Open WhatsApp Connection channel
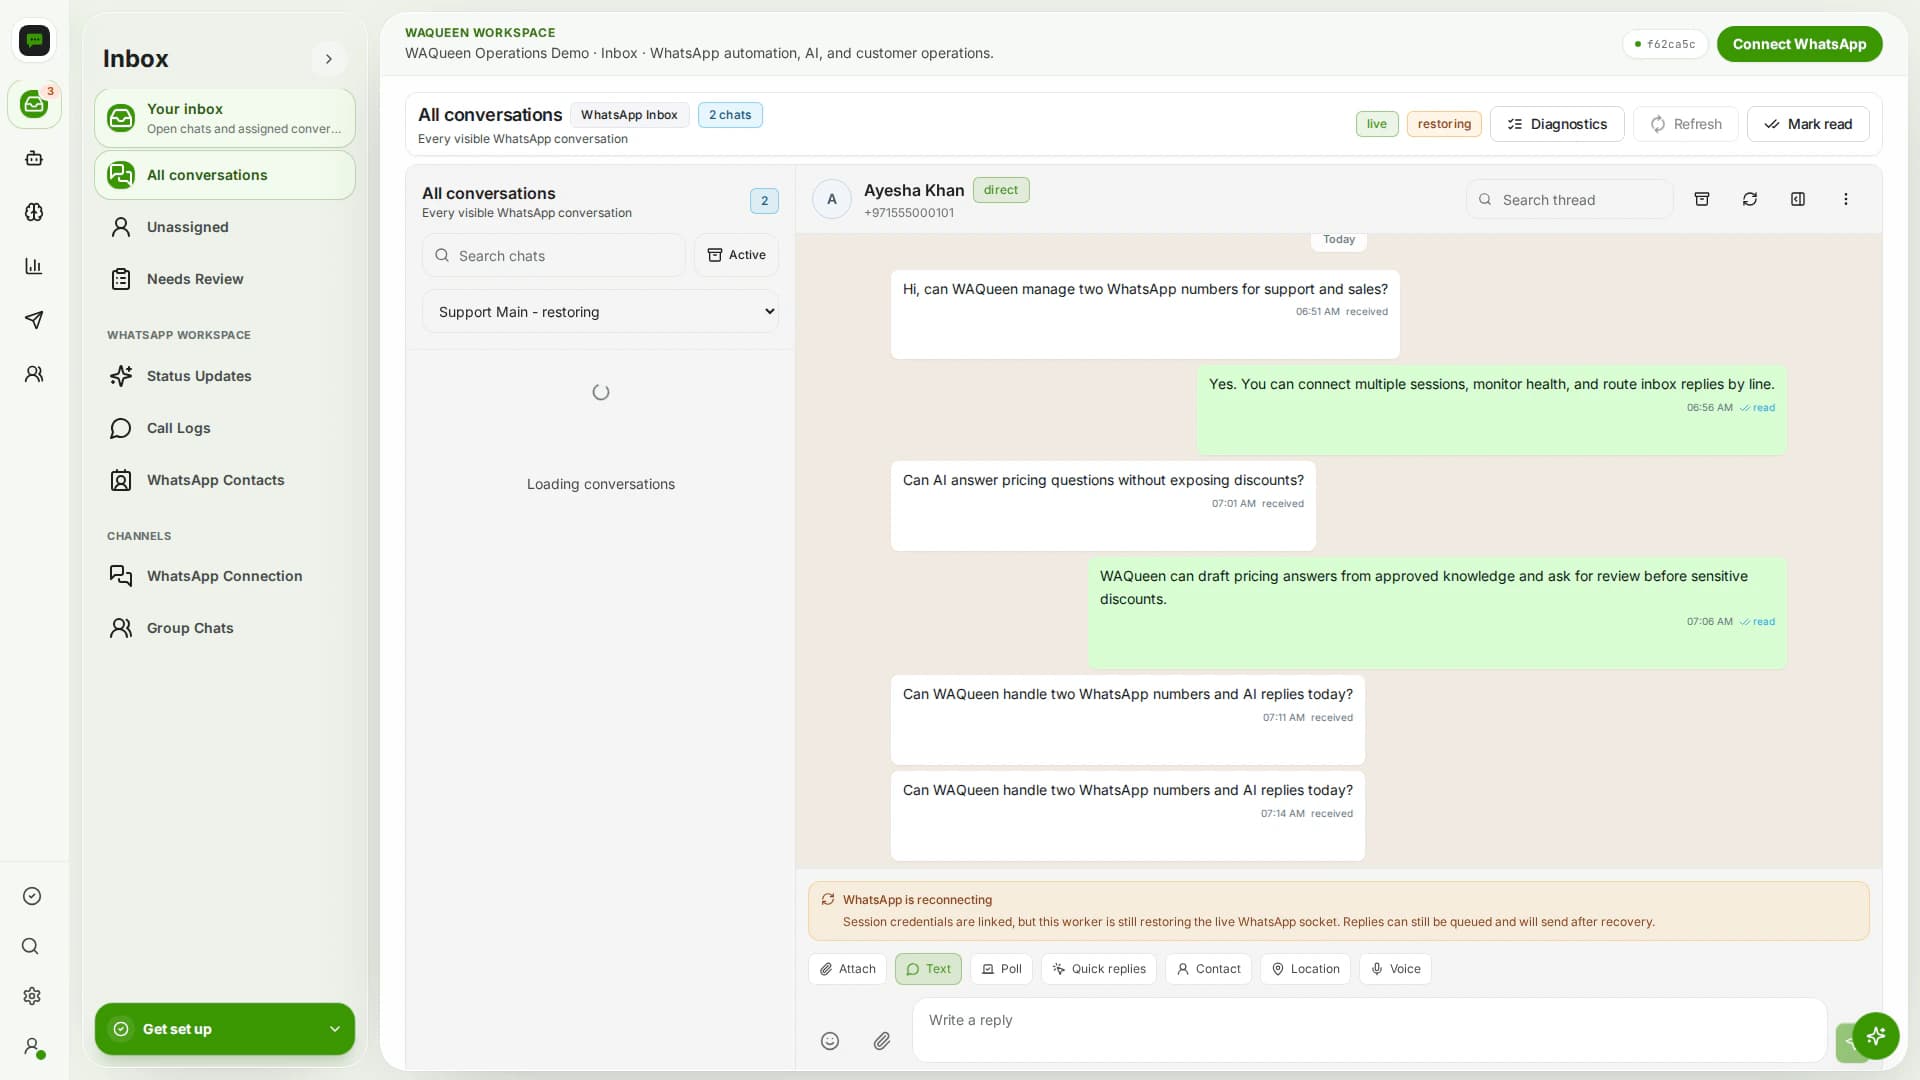The width and height of the screenshot is (1920, 1080). point(225,576)
